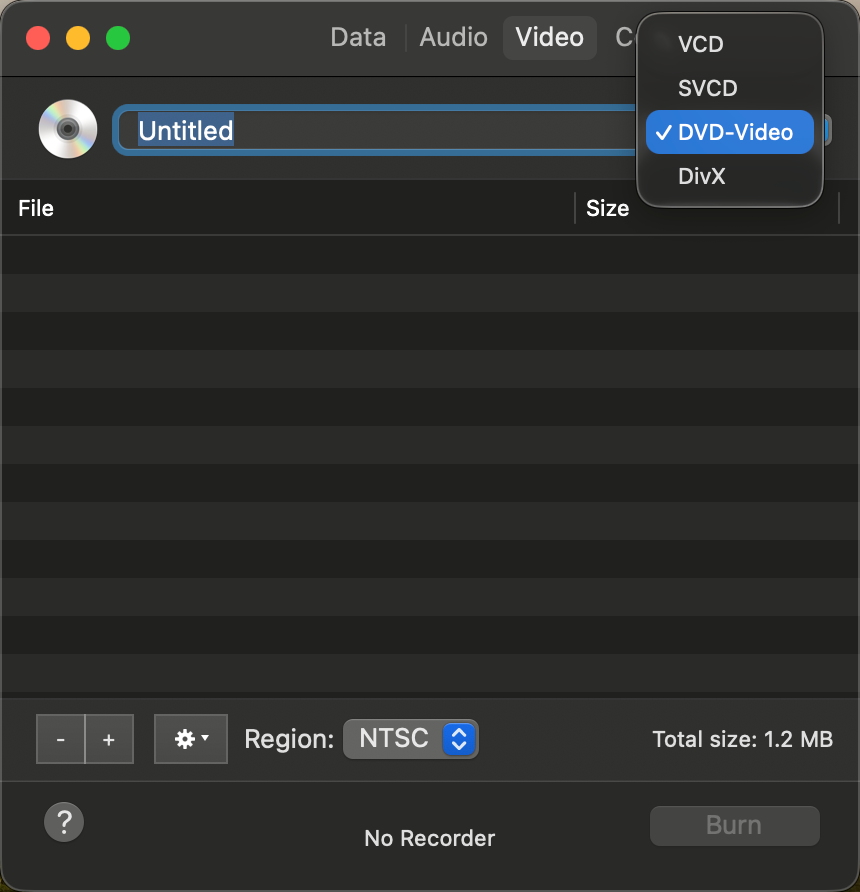Choose SVCD disc format option
860x892 pixels.
[x=707, y=88]
